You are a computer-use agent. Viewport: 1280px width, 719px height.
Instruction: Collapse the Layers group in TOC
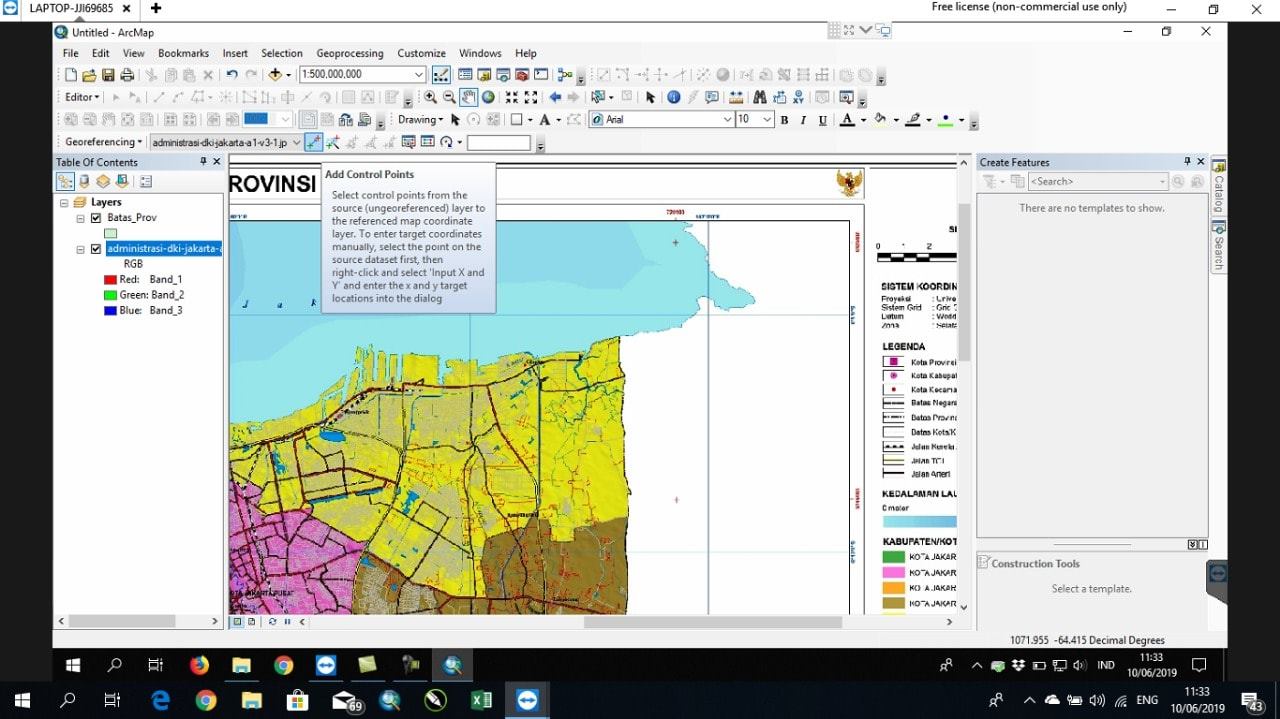coord(65,202)
